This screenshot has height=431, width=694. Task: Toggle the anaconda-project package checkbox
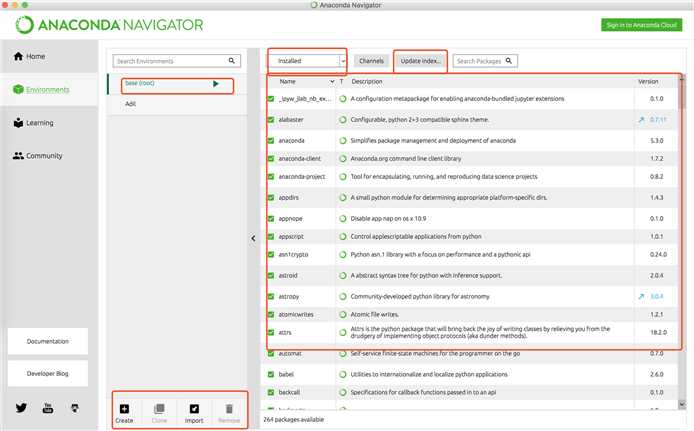pyautogui.click(x=271, y=177)
